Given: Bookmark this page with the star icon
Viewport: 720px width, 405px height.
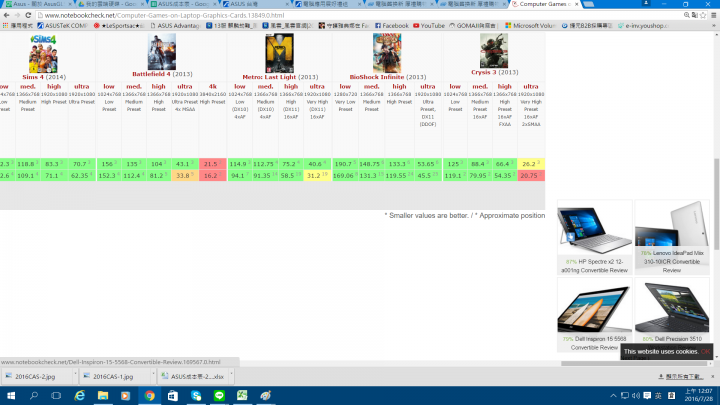Looking at the screenshot, I should [703, 15].
